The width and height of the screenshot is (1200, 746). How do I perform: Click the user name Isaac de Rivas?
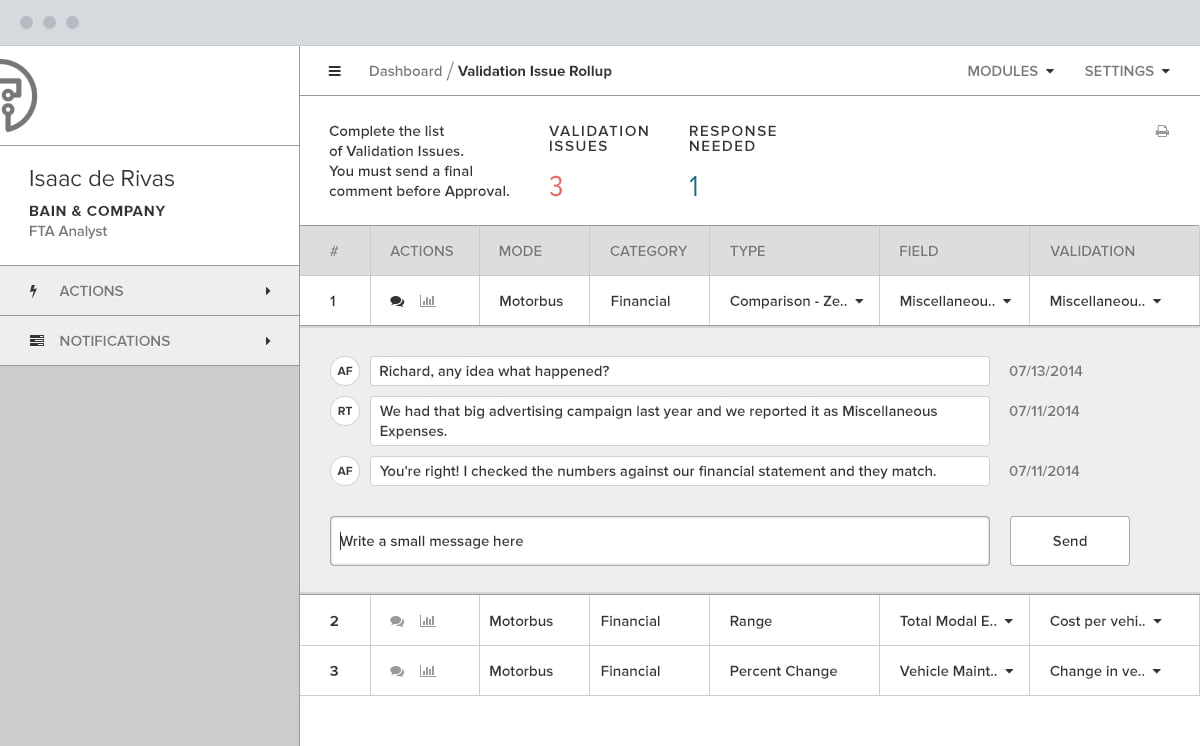(x=102, y=179)
